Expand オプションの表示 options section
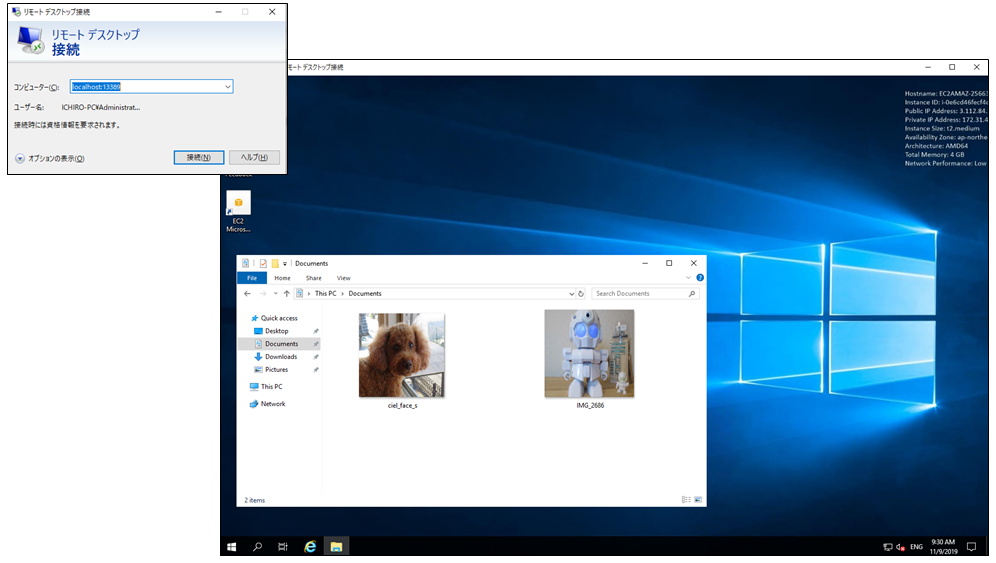Screen dimensions: 996x563 20,159
